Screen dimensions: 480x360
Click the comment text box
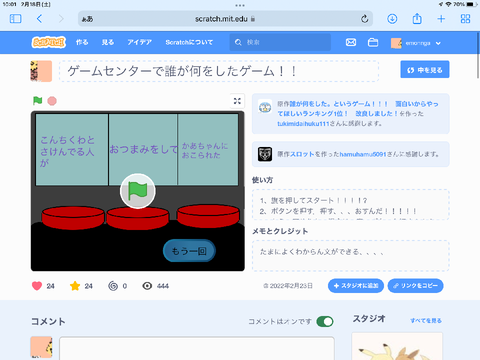(x=197, y=348)
